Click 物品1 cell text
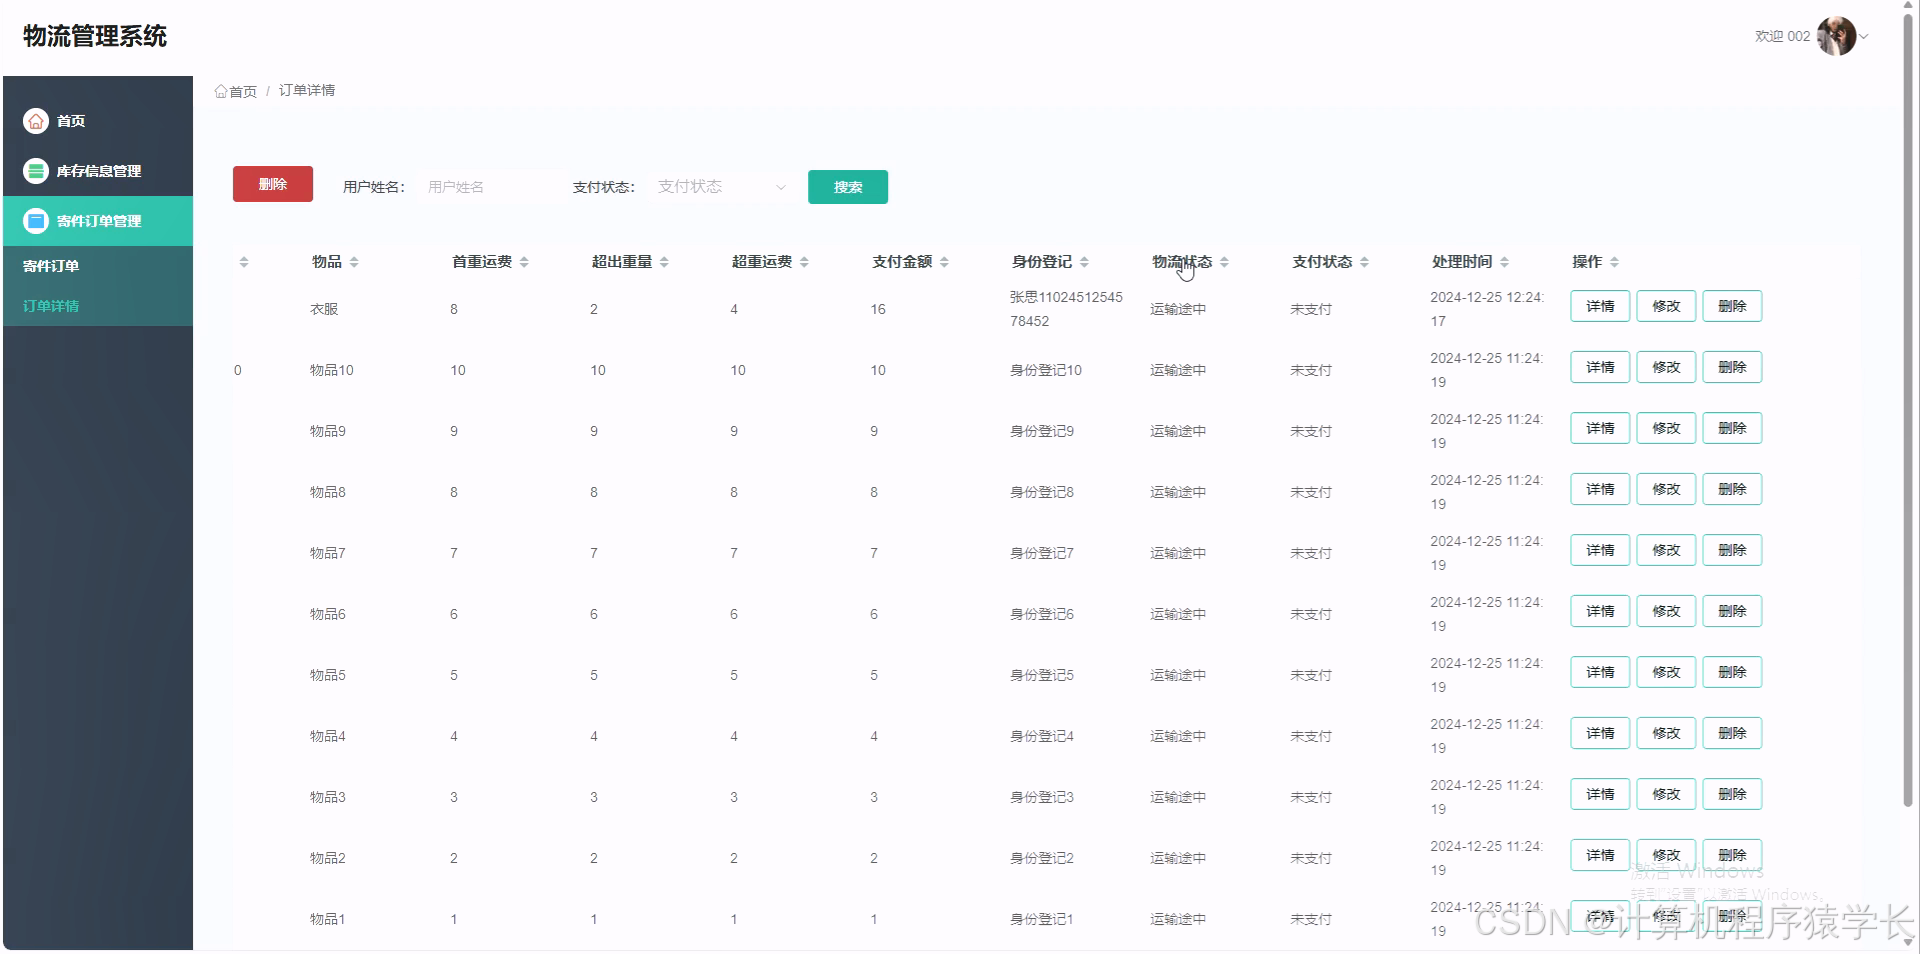 pos(328,919)
